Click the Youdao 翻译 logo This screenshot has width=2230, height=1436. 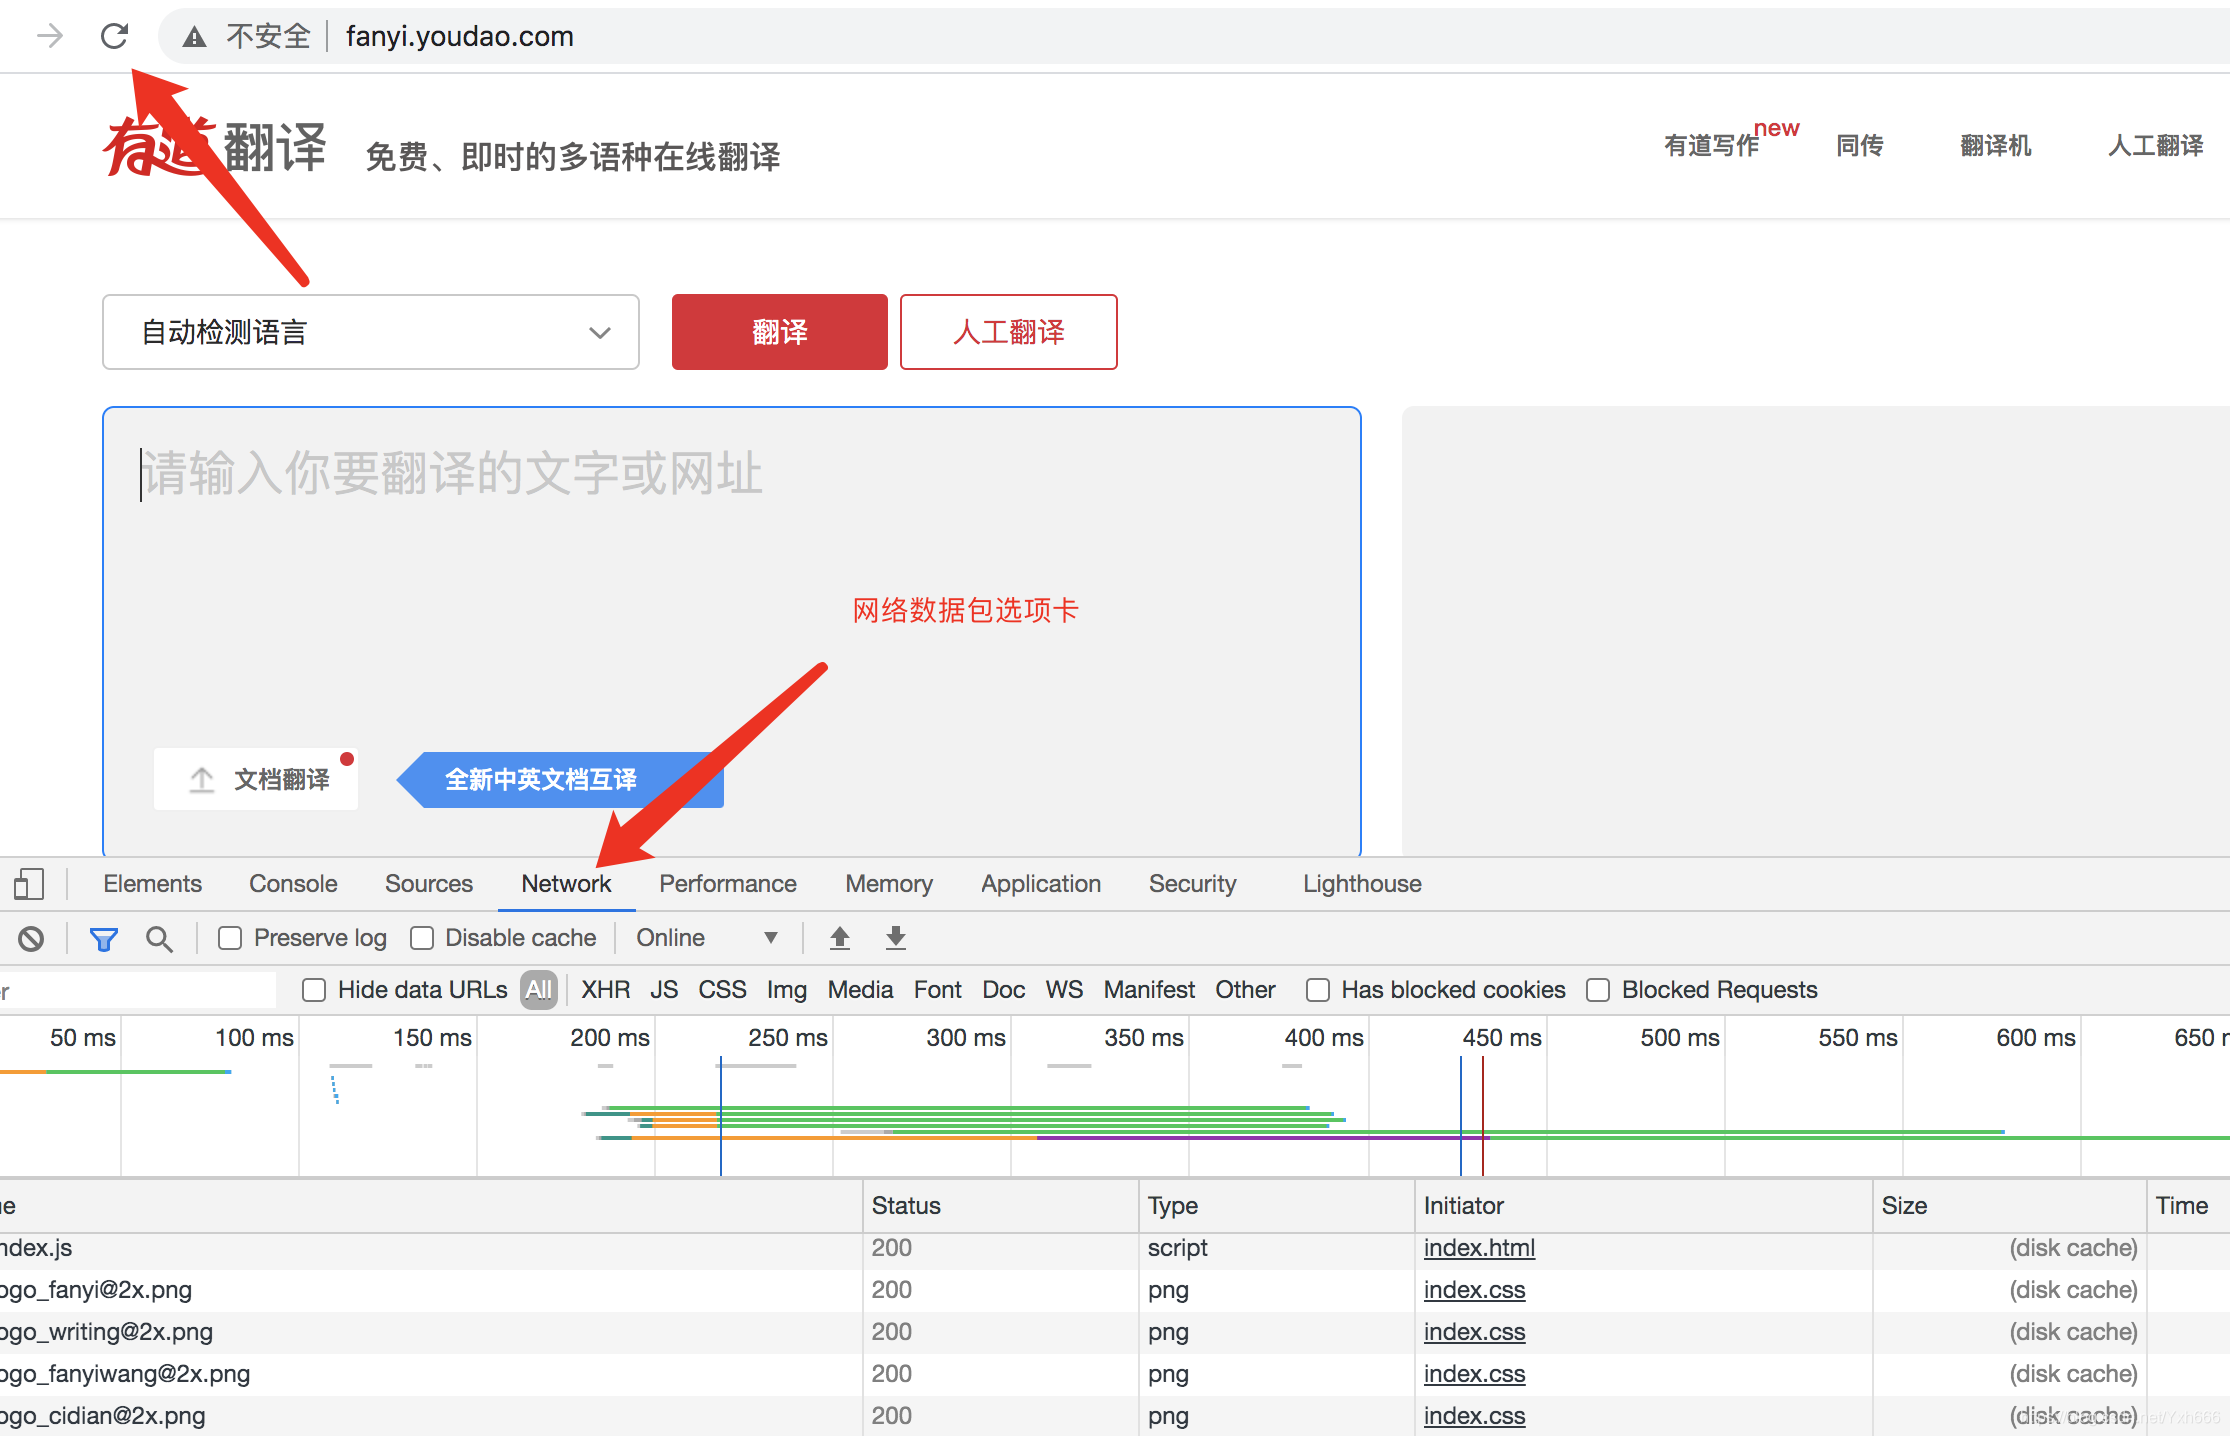pos(215,148)
